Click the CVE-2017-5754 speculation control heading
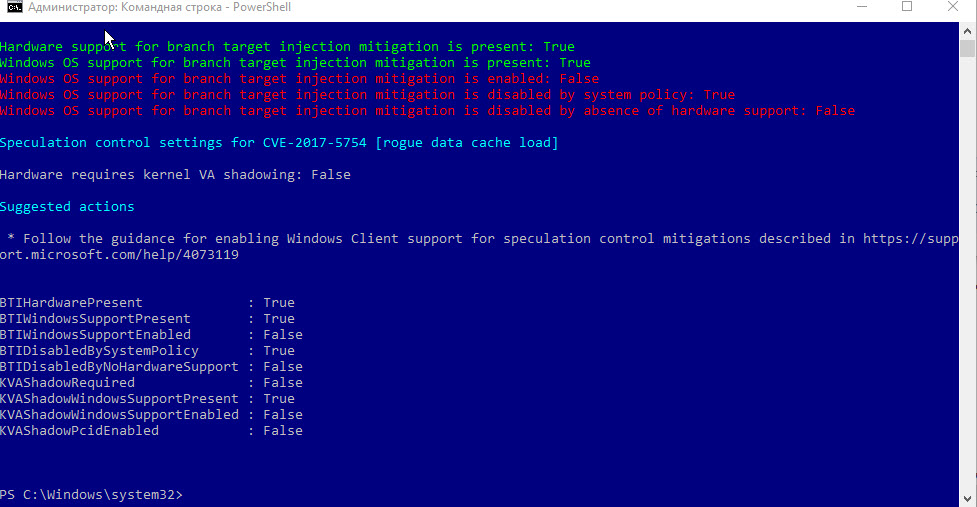The width and height of the screenshot is (977, 507). point(279,143)
